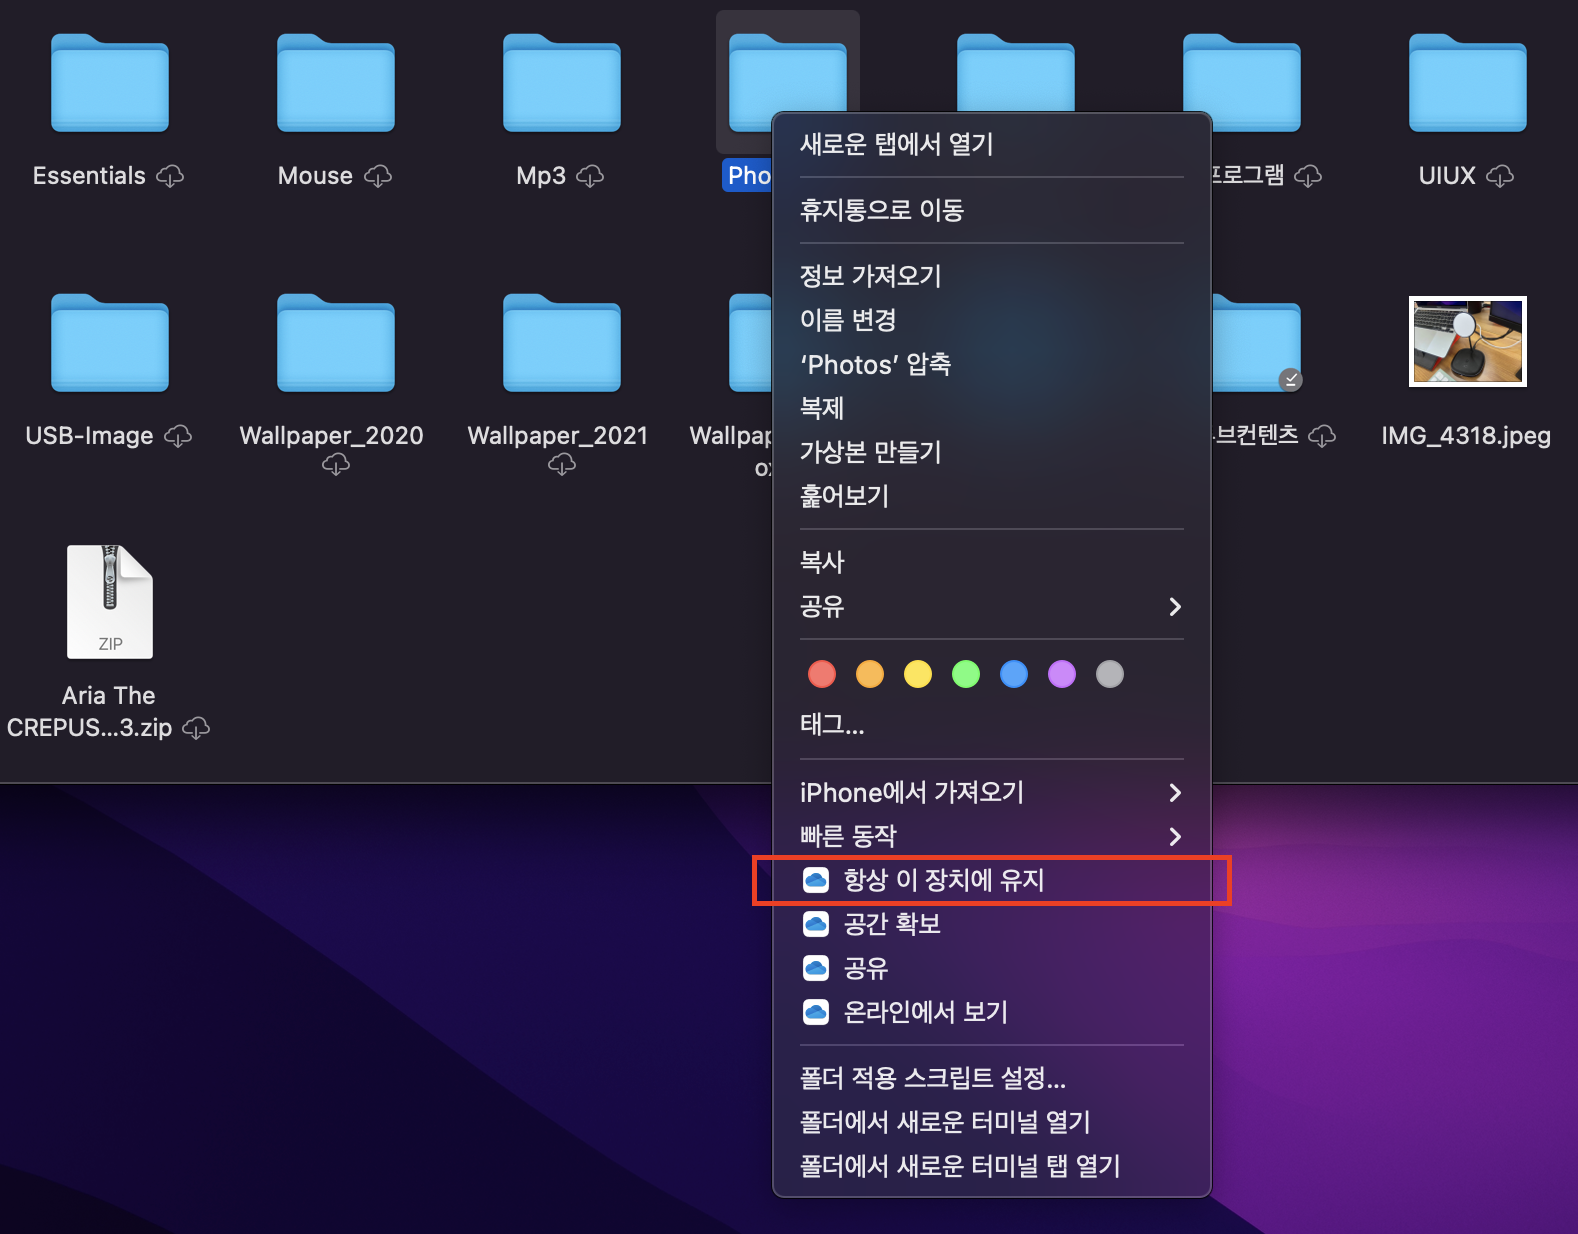Choose 가상본 만들기 menu entry
The width and height of the screenshot is (1578, 1234).
992,452
